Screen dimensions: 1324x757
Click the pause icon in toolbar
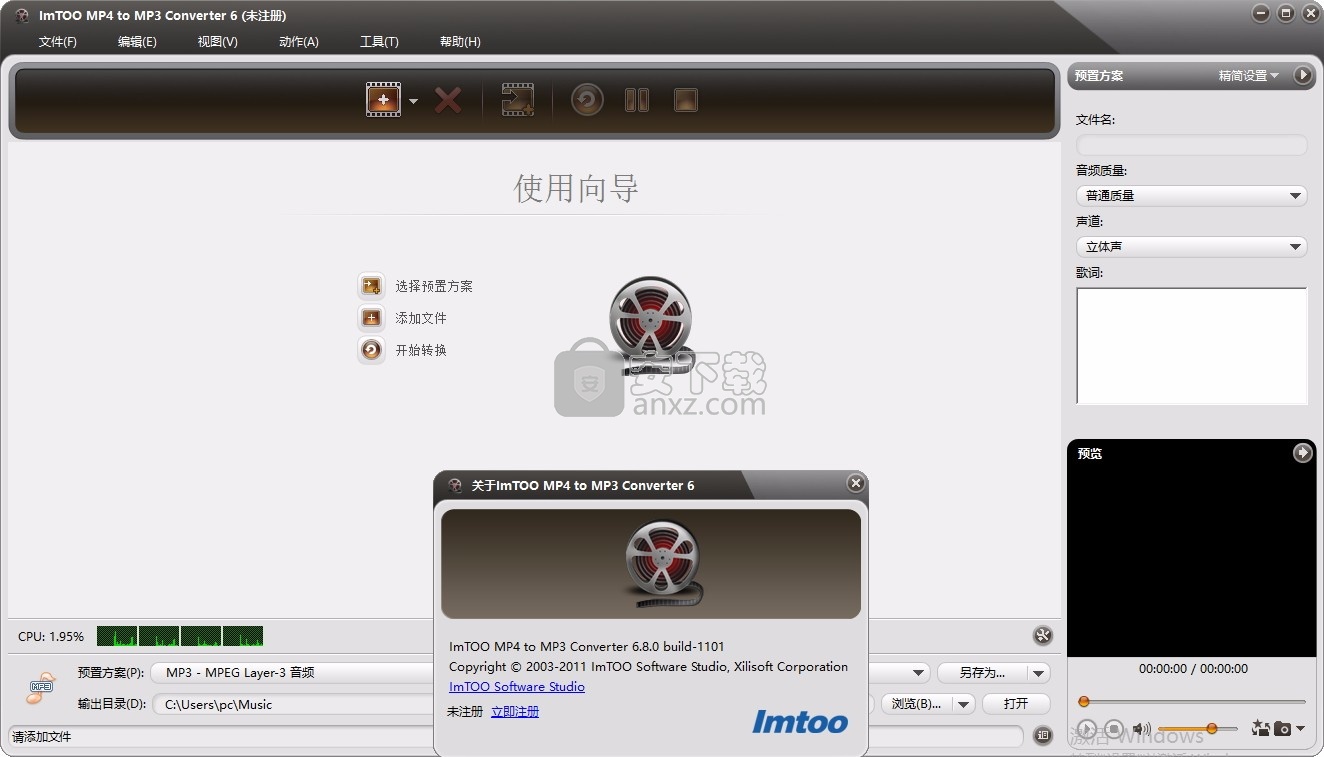637,100
